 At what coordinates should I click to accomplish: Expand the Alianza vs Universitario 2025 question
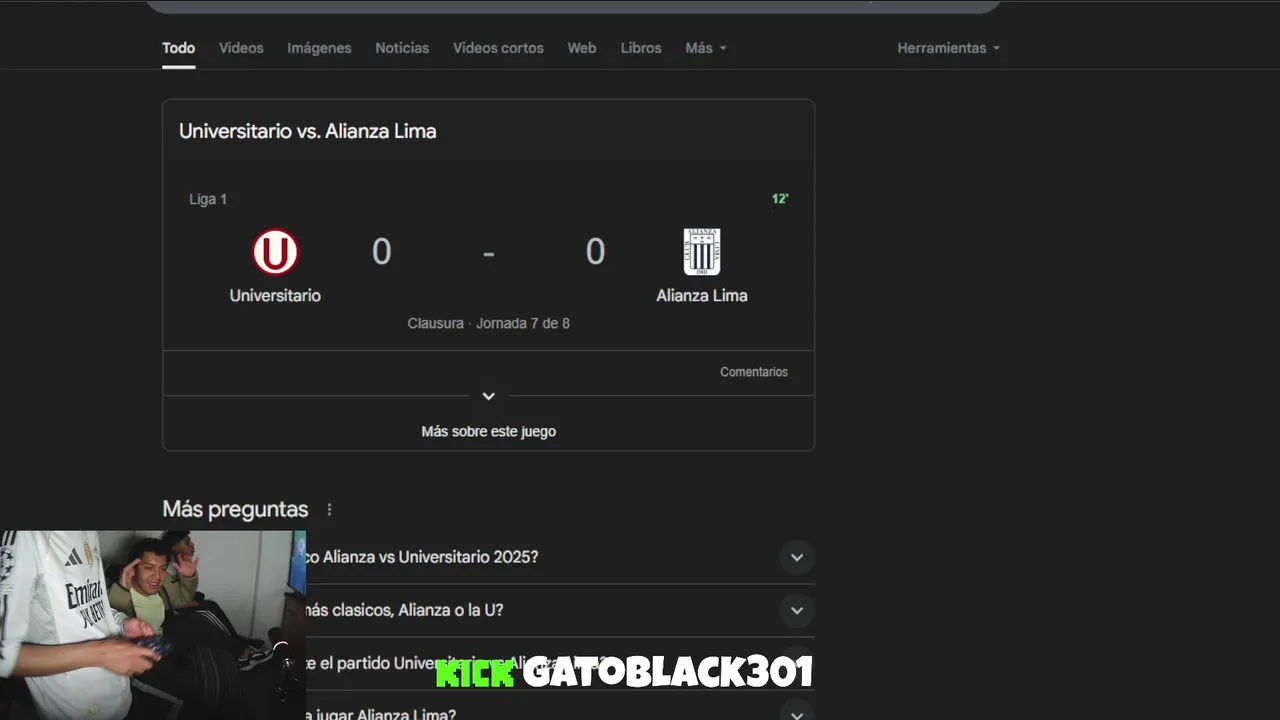[797, 558]
